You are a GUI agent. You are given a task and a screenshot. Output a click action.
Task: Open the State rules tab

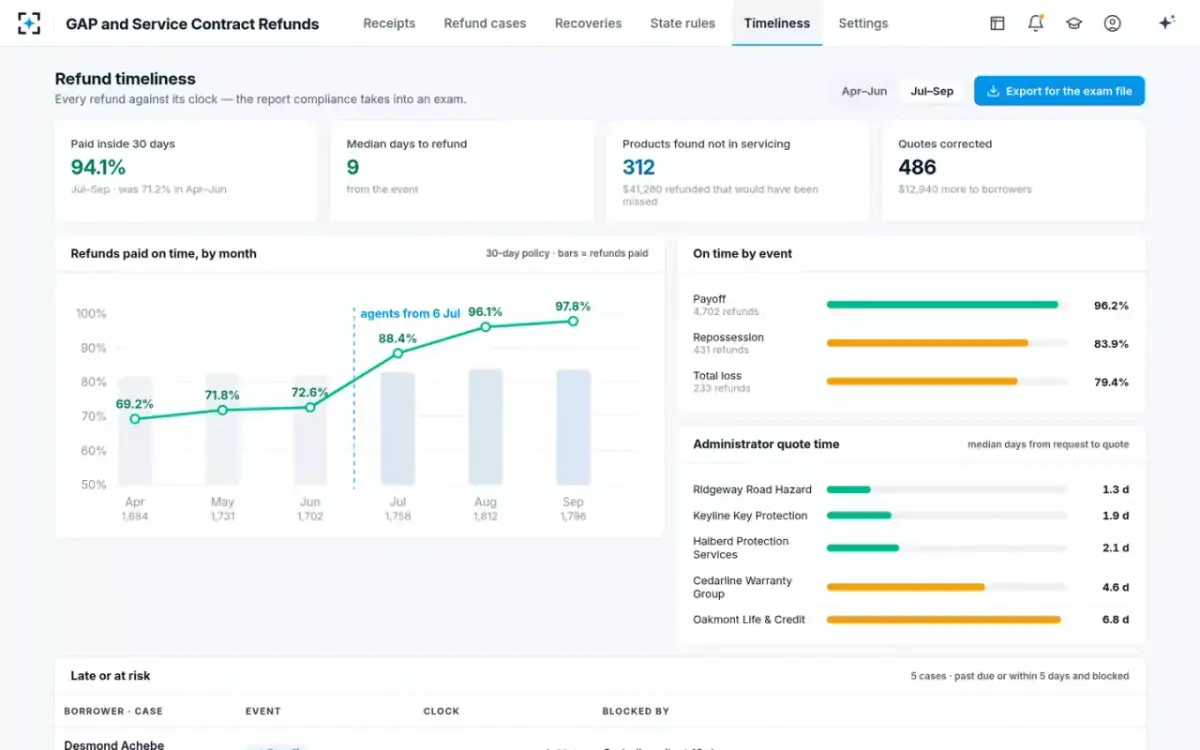tap(683, 23)
